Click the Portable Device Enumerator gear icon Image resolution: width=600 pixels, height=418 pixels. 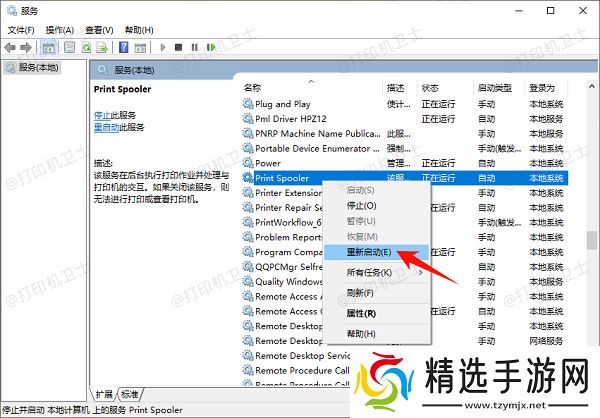248,148
